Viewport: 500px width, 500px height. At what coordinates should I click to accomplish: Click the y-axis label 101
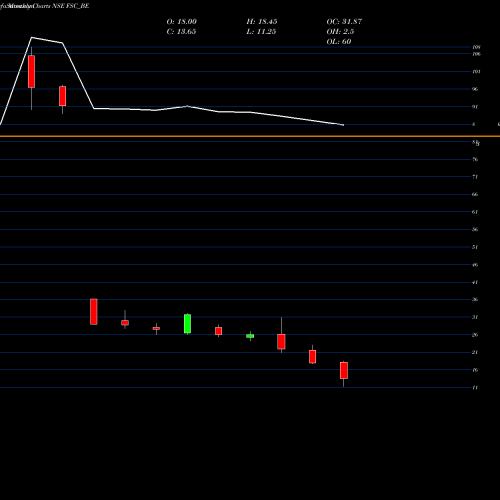477,72
